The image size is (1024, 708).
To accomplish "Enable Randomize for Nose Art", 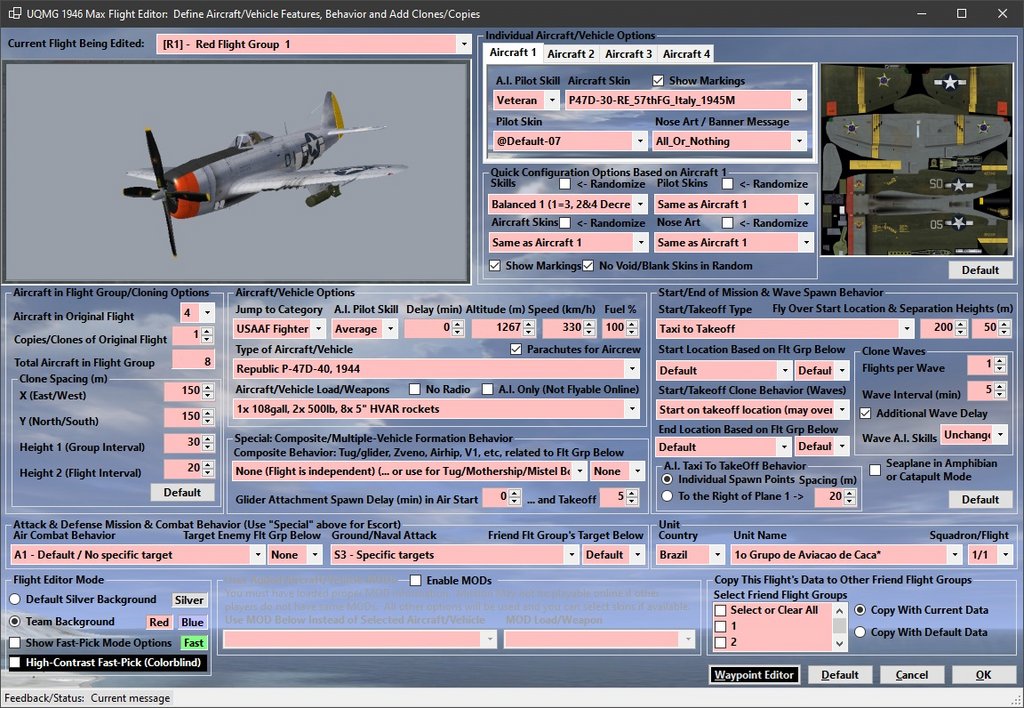I will coord(728,223).
